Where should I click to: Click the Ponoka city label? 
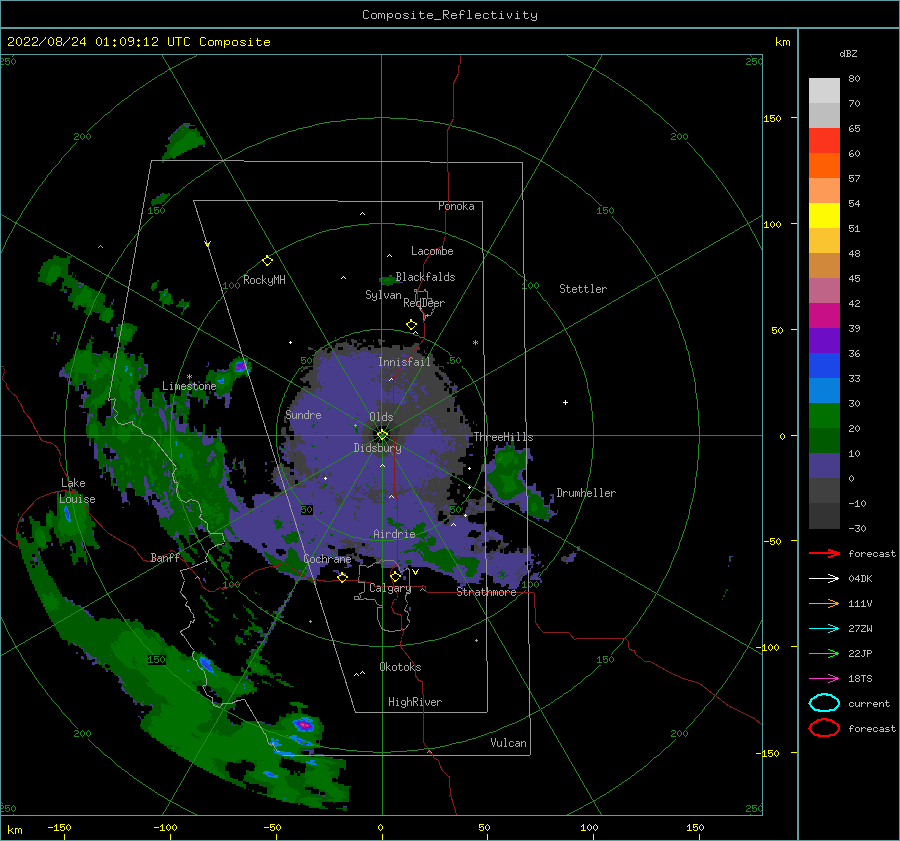[456, 207]
